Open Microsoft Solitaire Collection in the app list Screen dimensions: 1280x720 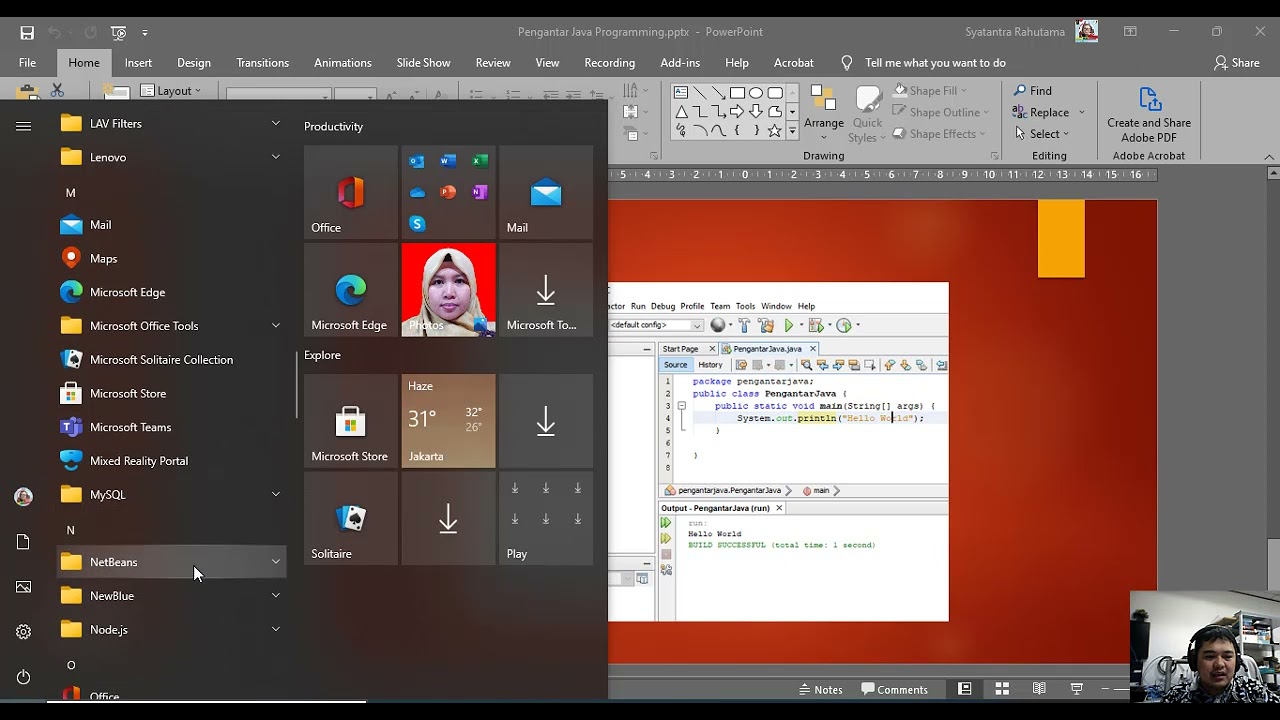click(x=172, y=360)
